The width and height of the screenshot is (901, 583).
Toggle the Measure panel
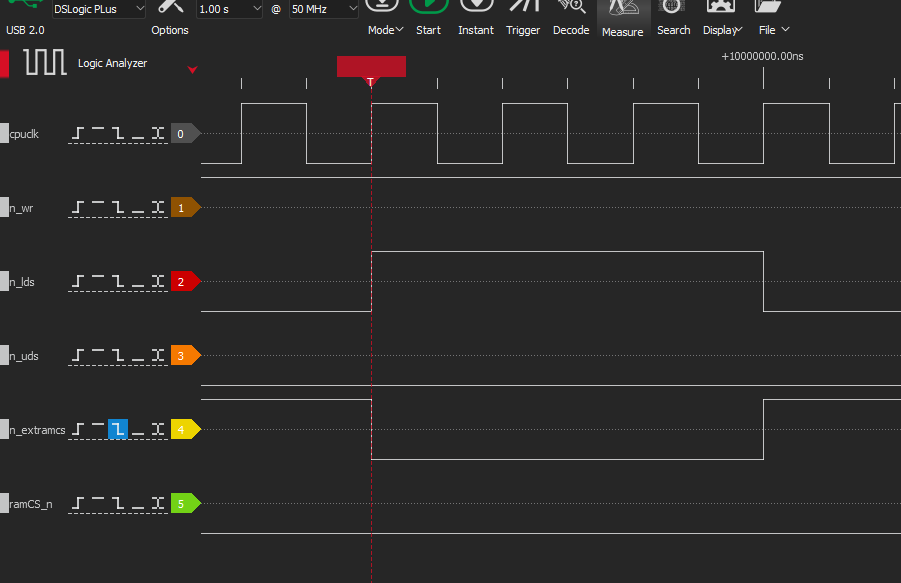[623, 19]
